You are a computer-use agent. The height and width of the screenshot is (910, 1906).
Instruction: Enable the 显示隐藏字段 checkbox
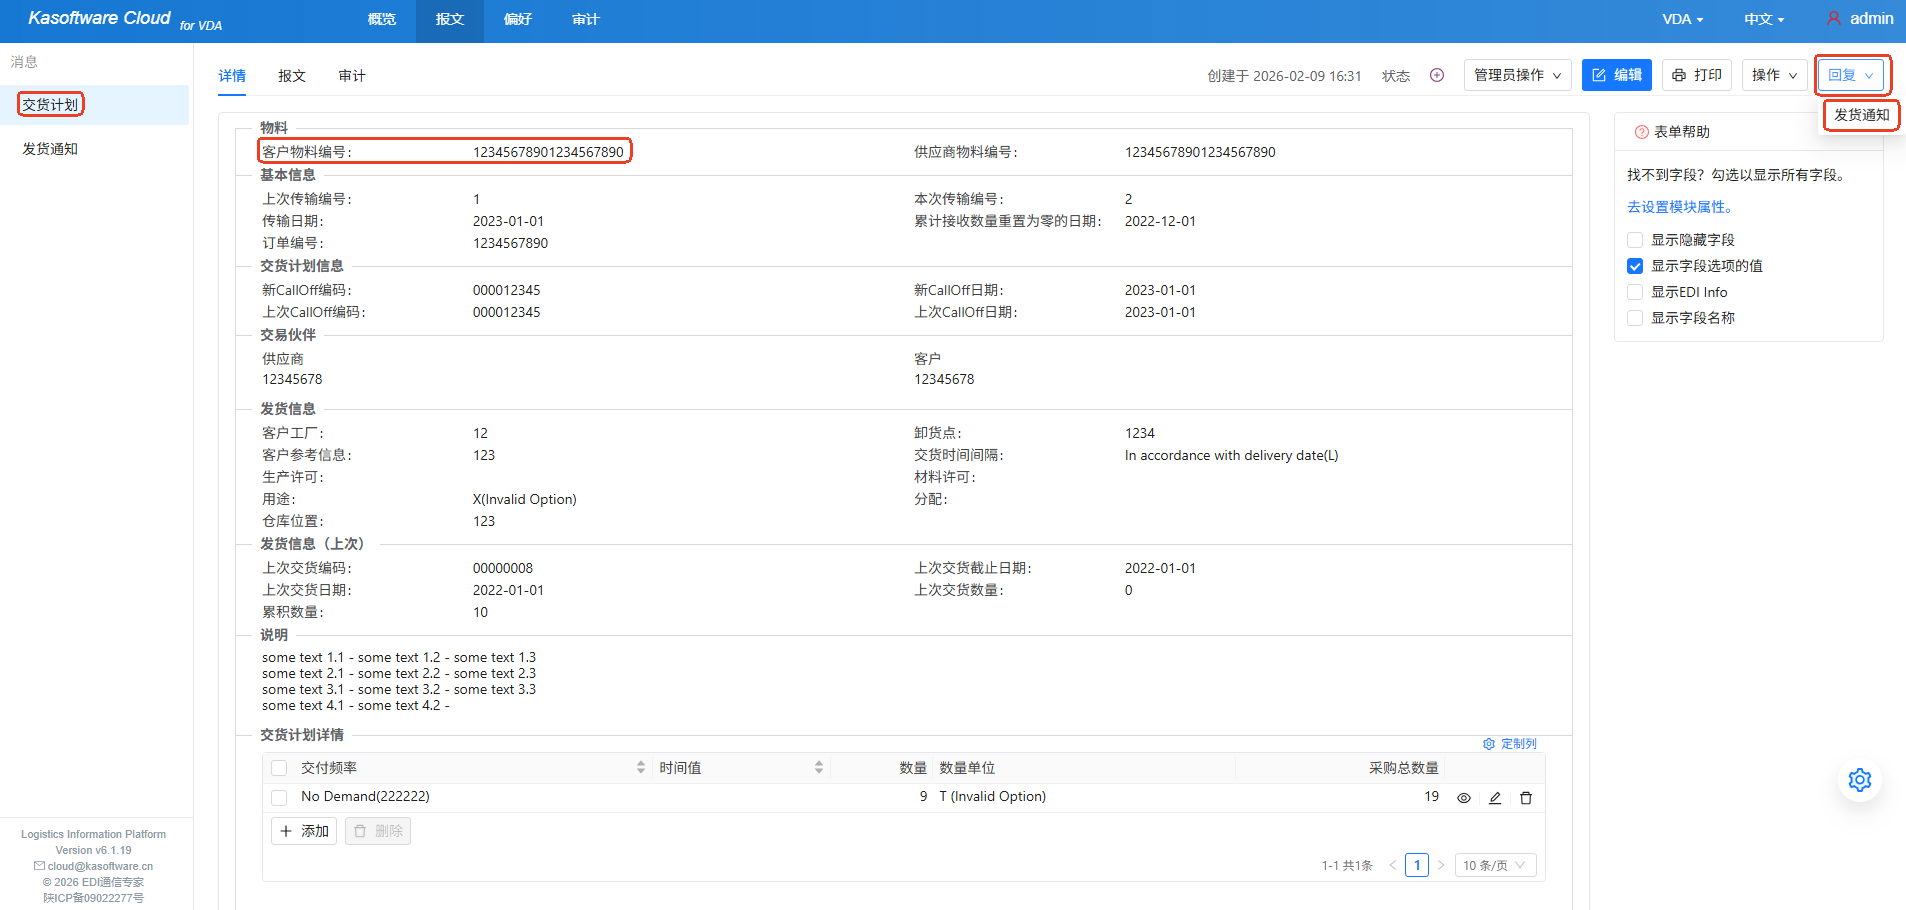1635,240
